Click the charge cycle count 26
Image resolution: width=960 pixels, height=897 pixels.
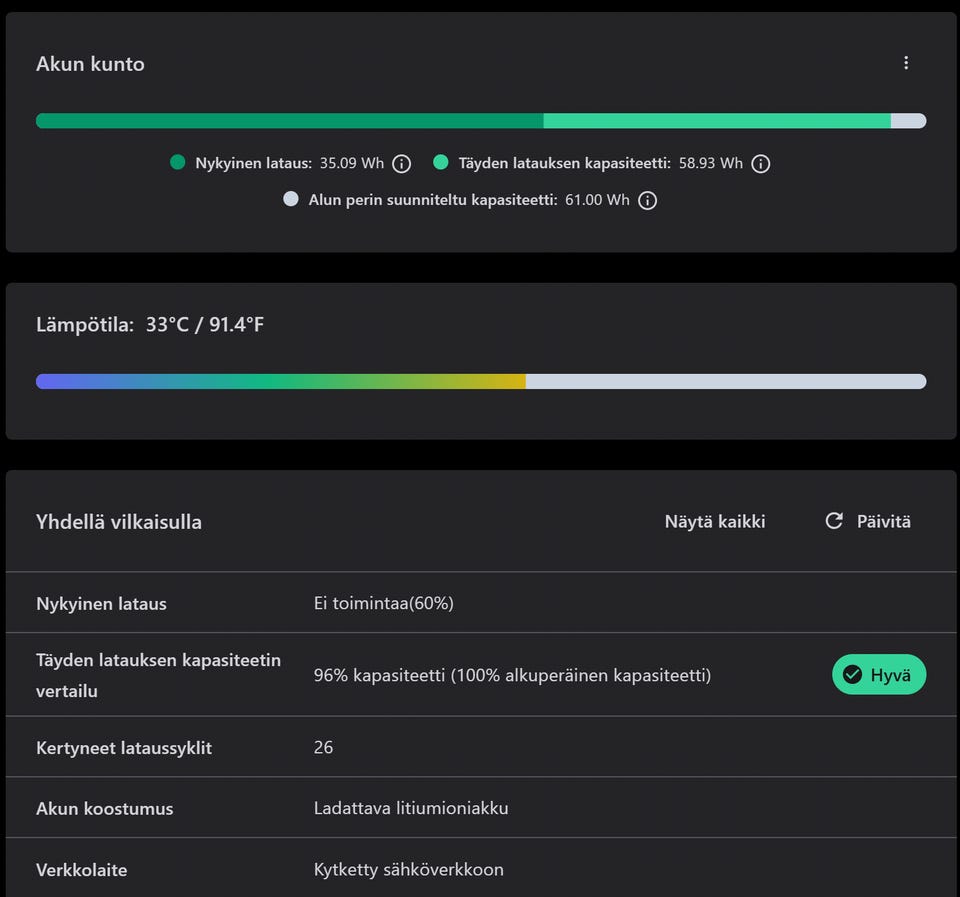point(323,747)
